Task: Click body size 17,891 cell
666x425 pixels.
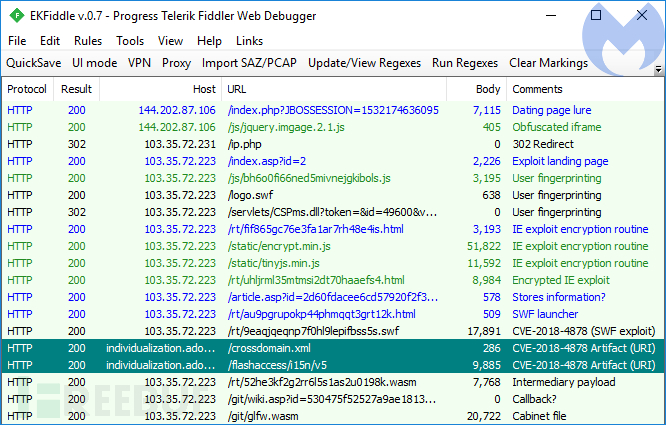Action: [x=484, y=331]
